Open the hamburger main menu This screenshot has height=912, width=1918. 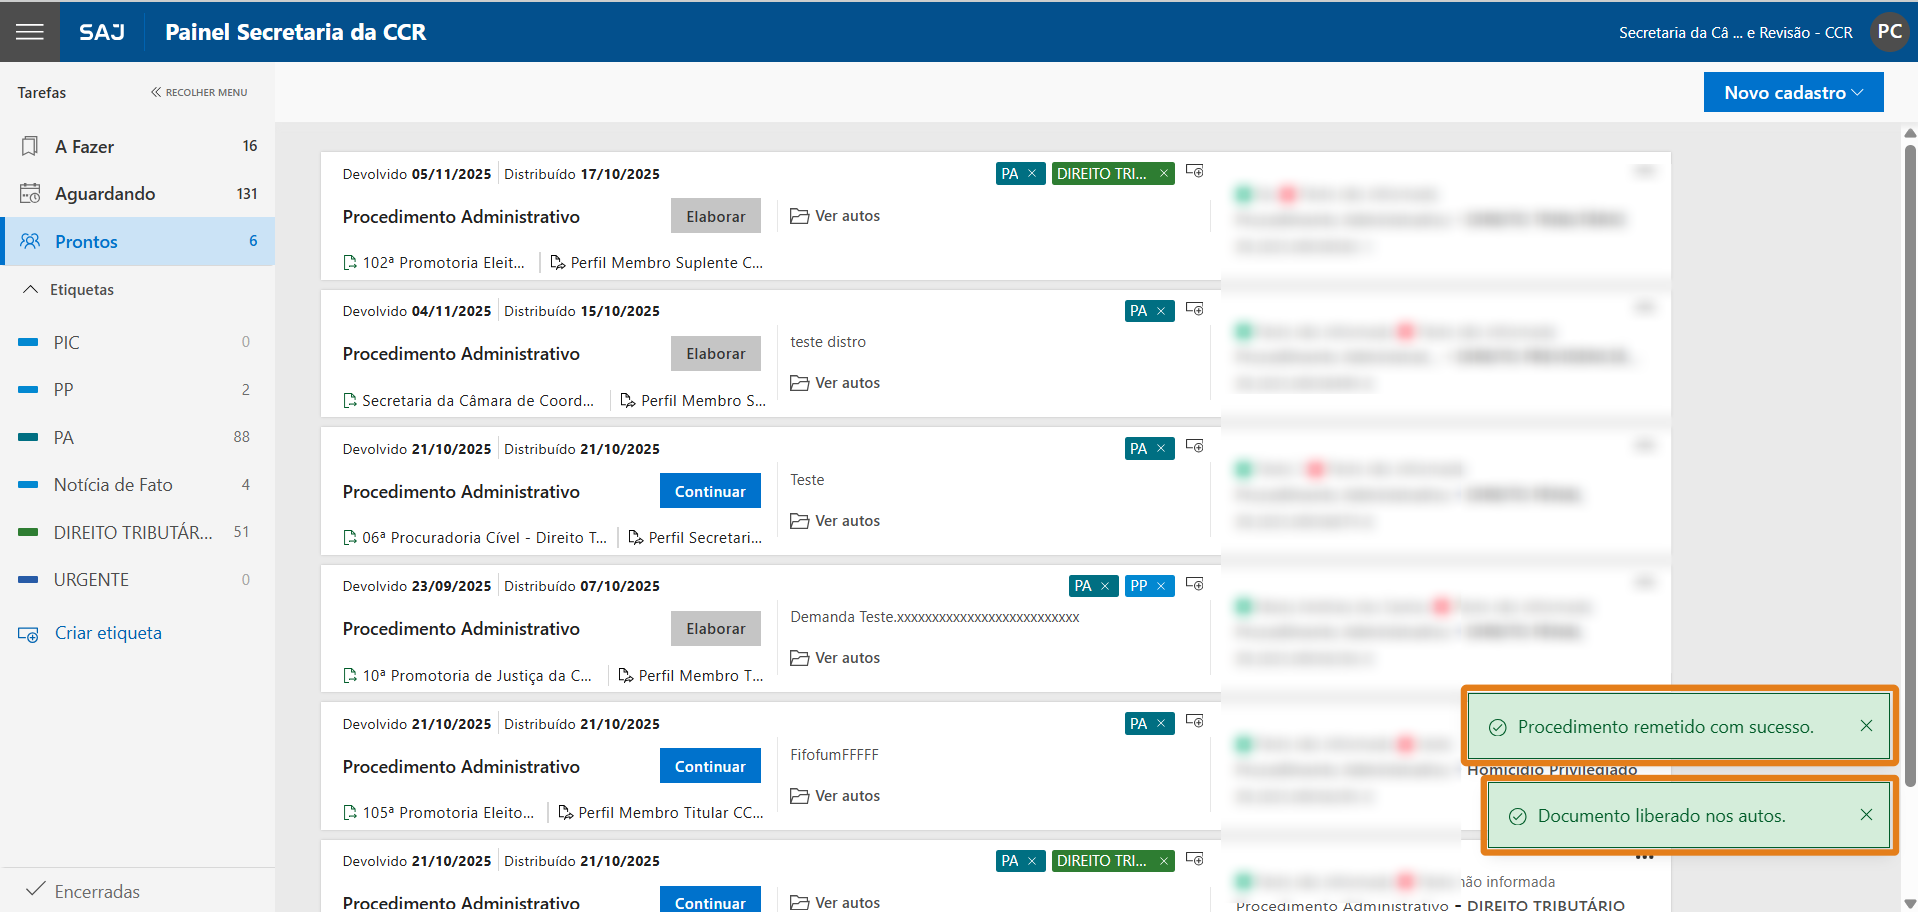[x=30, y=32]
